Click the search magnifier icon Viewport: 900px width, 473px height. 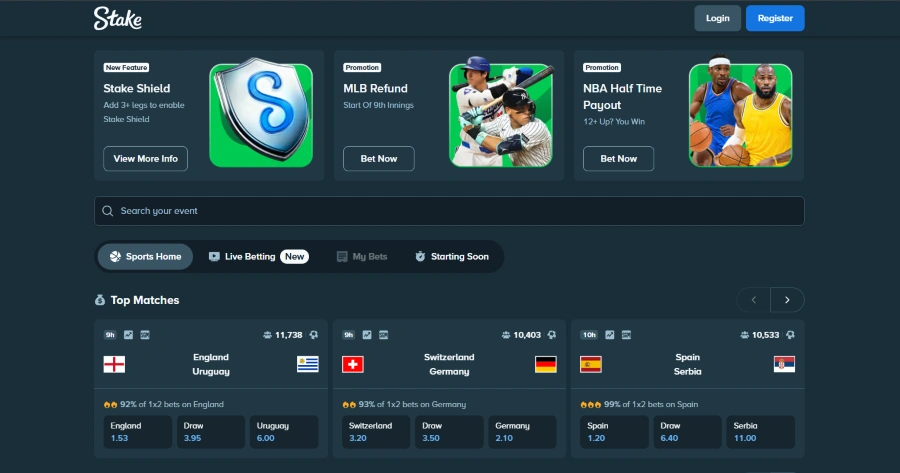107,211
